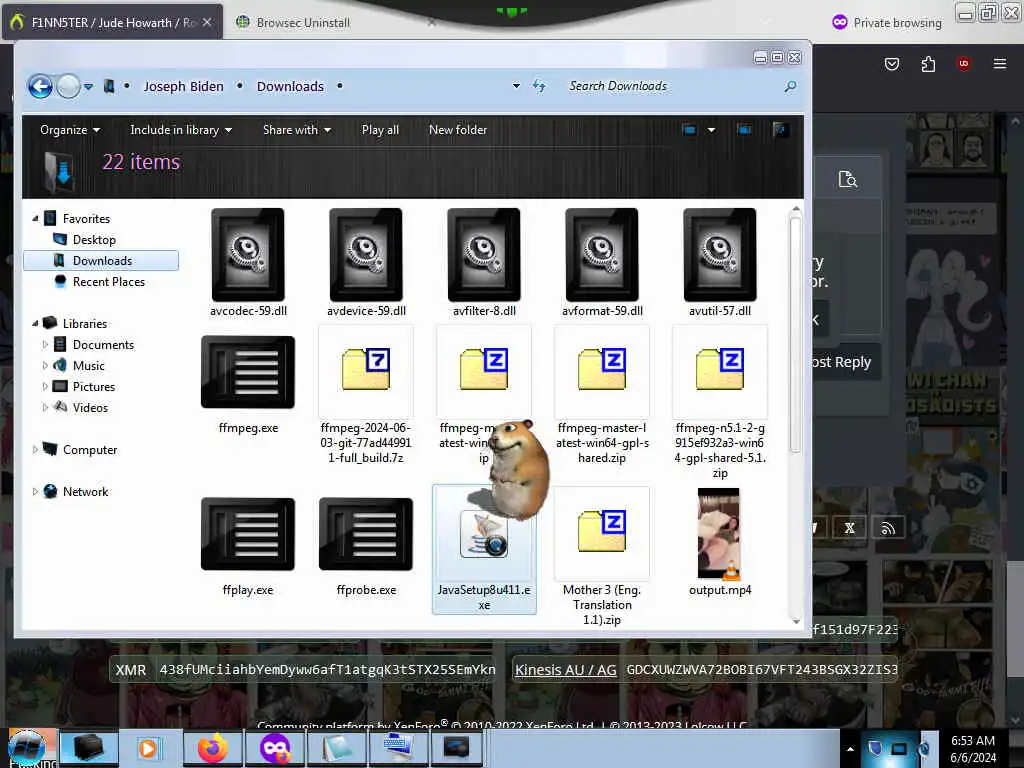Click the Explorer Forward arrow button

(68, 86)
